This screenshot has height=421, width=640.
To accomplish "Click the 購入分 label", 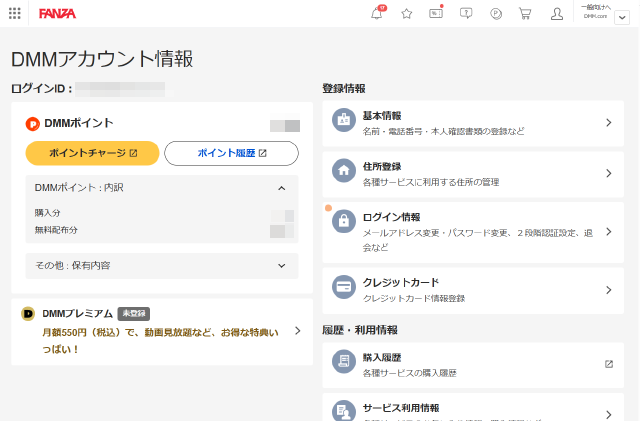I will (x=47, y=213).
